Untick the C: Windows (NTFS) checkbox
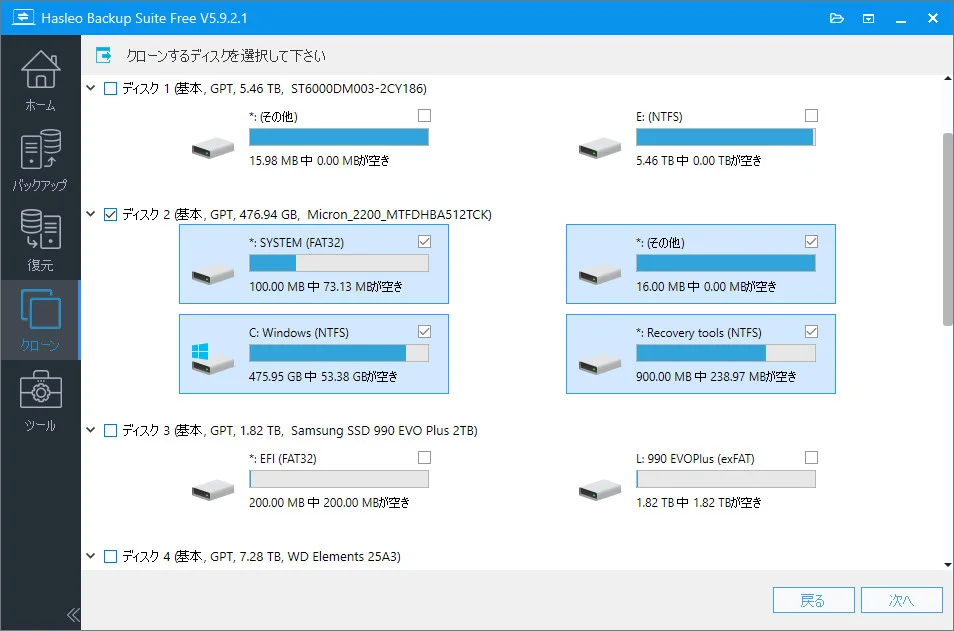 pos(425,332)
